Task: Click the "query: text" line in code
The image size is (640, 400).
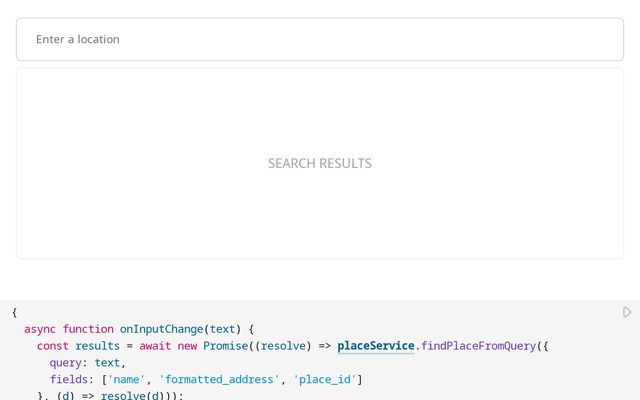Action: (x=87, y=363)
